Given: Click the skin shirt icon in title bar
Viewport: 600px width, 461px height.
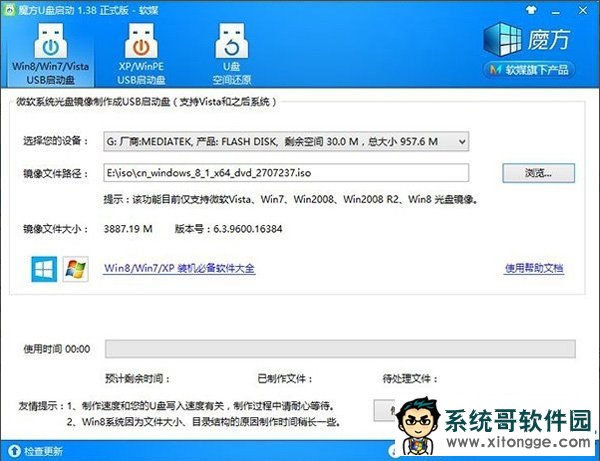Looking at the screenshot, I should [x=531, y=10].
